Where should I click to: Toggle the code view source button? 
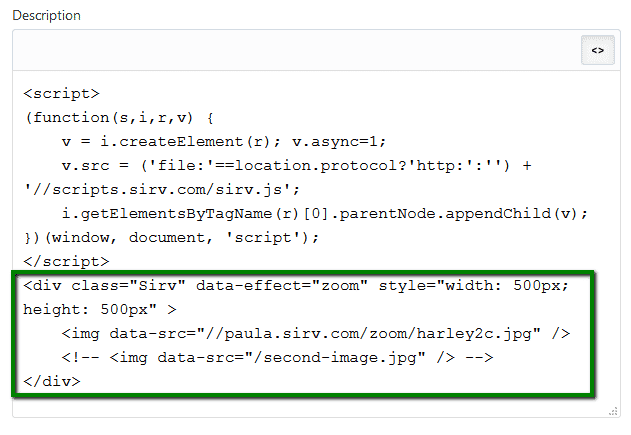(597, 50)
